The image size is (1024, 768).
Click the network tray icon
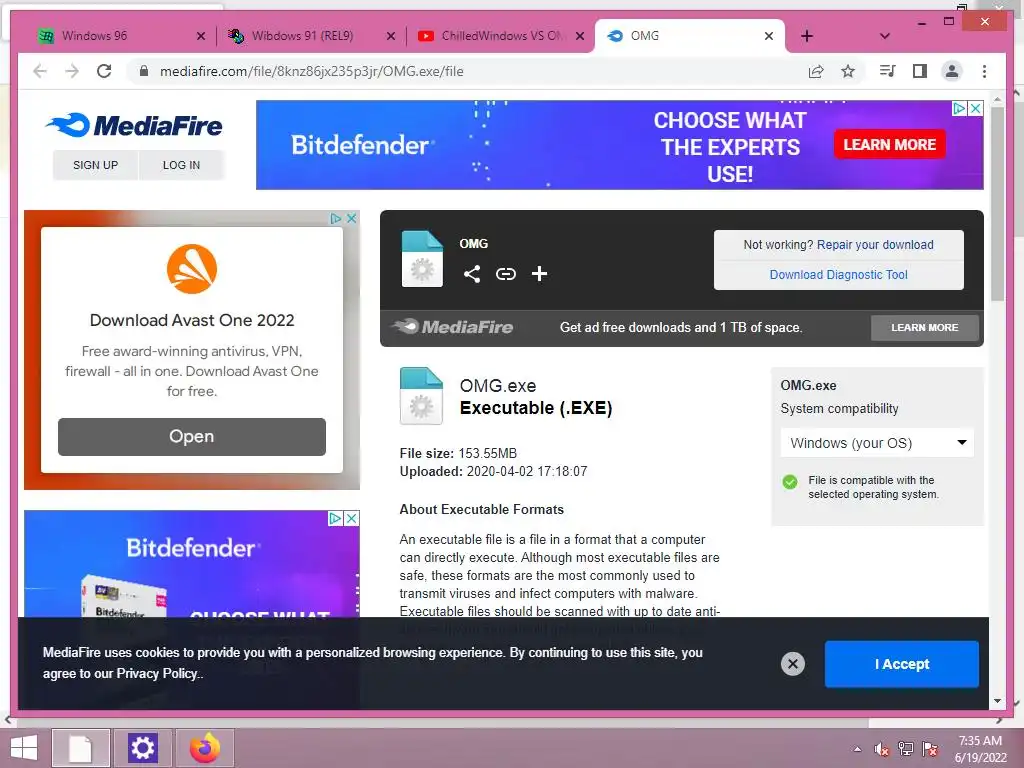click(x=906, y=748)
